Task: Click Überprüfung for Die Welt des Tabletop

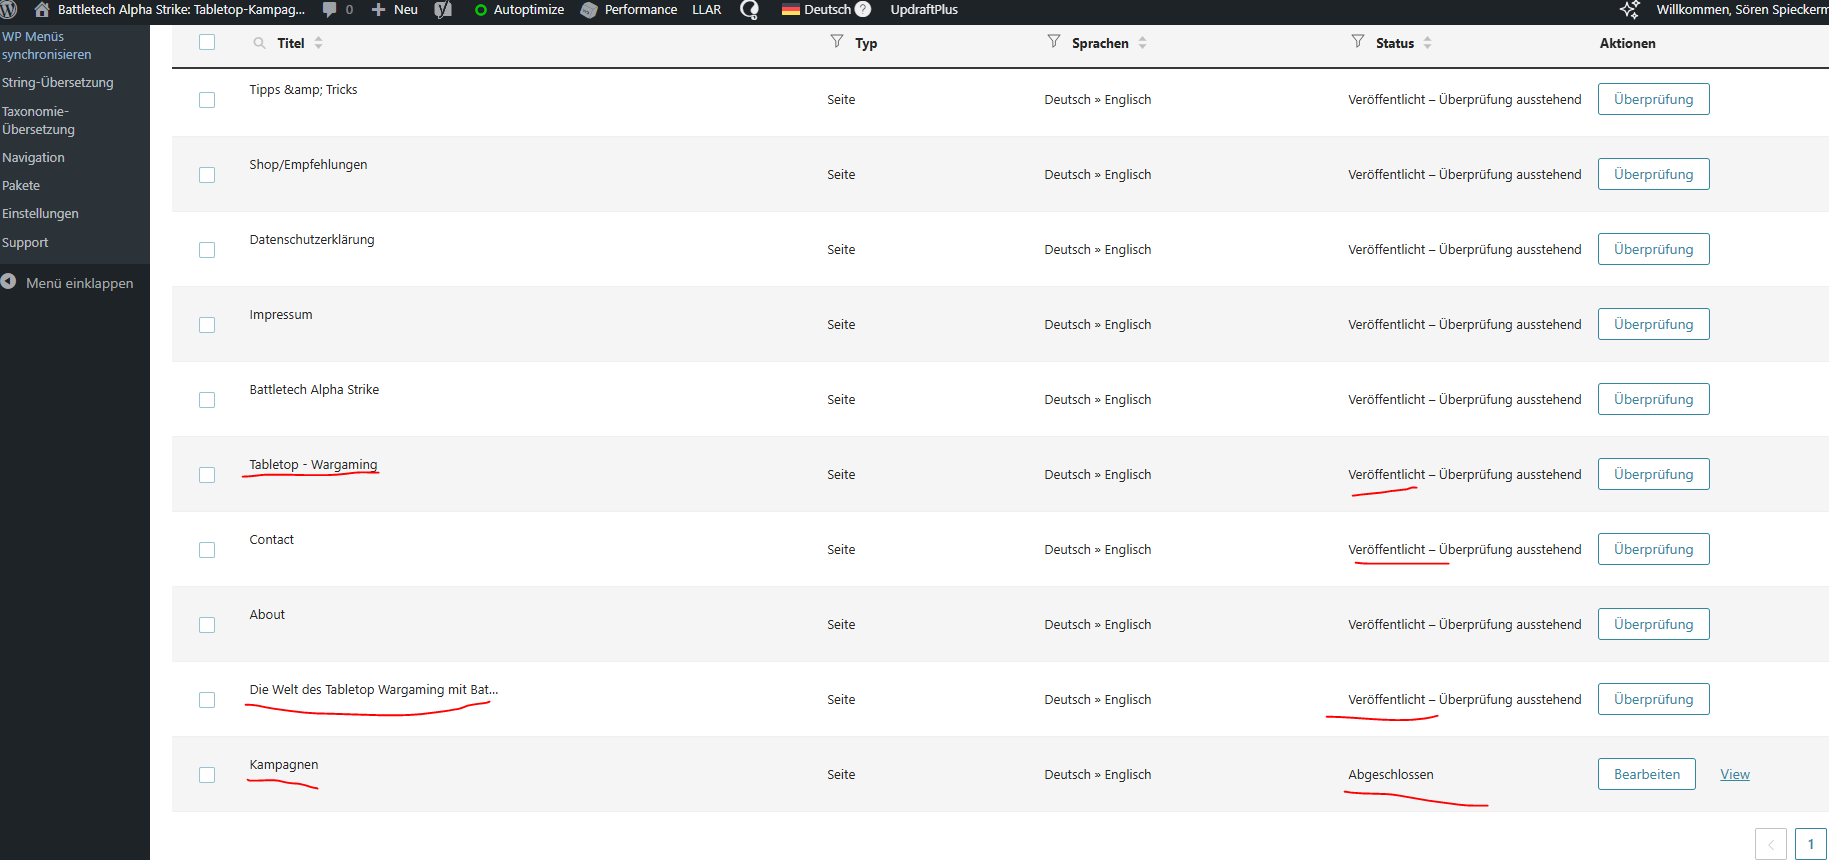Action: coord(1653,699)
